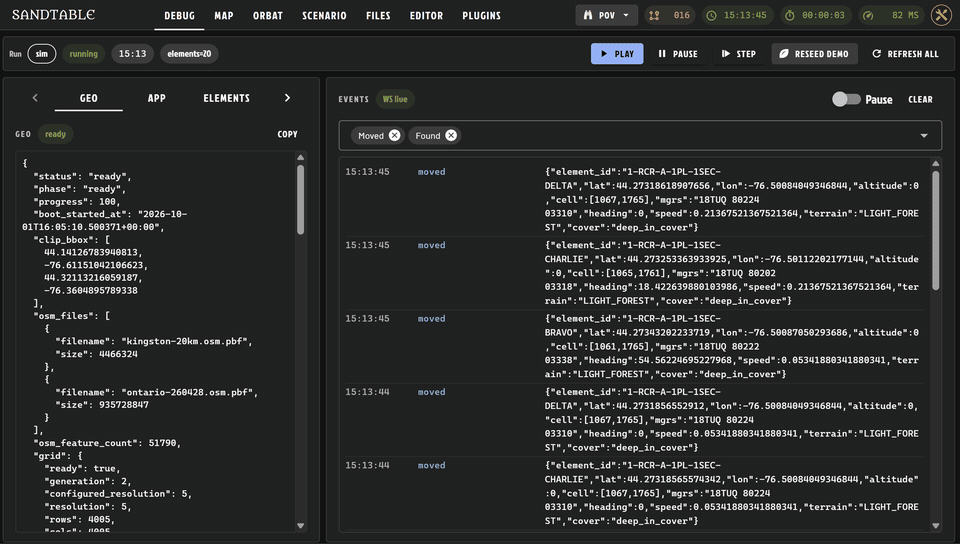Select first 15:13:45 moved event with speed 0.2136 and heading 0
Screen dimensions: 960x544
coord(632,199)
